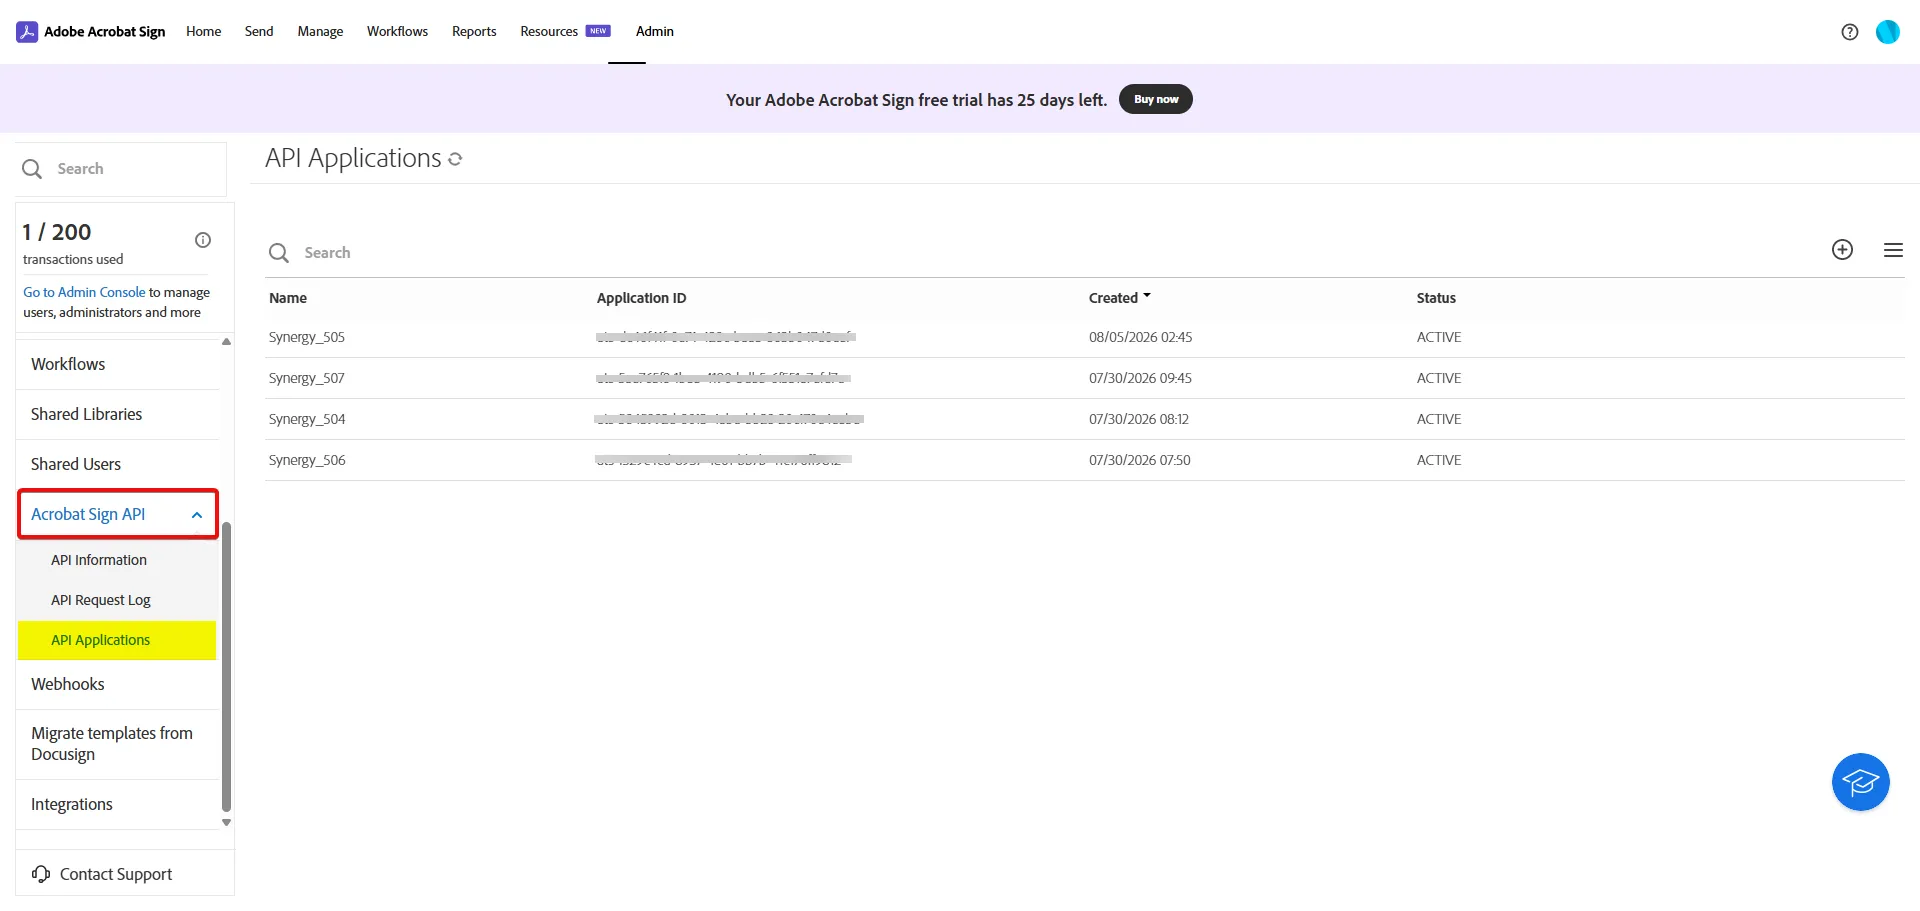Focus the API applications Search field
Image resolution: width=1920 pixels, height=911 pixels.
tap(1040, 253)
